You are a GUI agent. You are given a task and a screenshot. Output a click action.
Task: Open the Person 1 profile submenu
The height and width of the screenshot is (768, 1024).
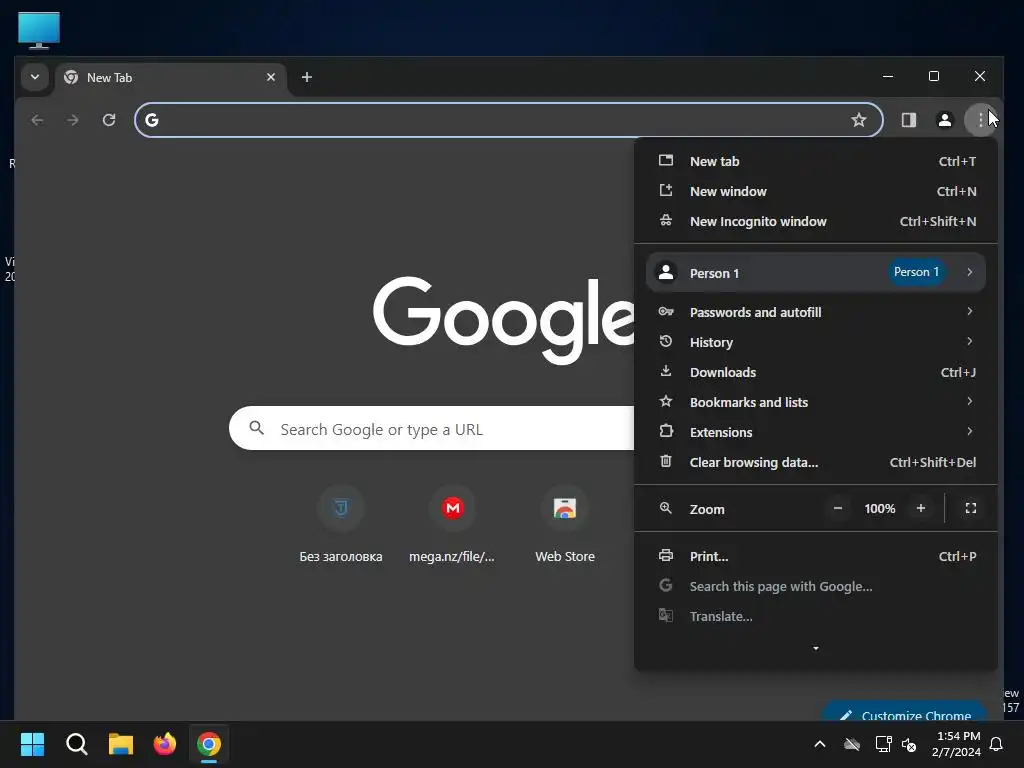816,272
